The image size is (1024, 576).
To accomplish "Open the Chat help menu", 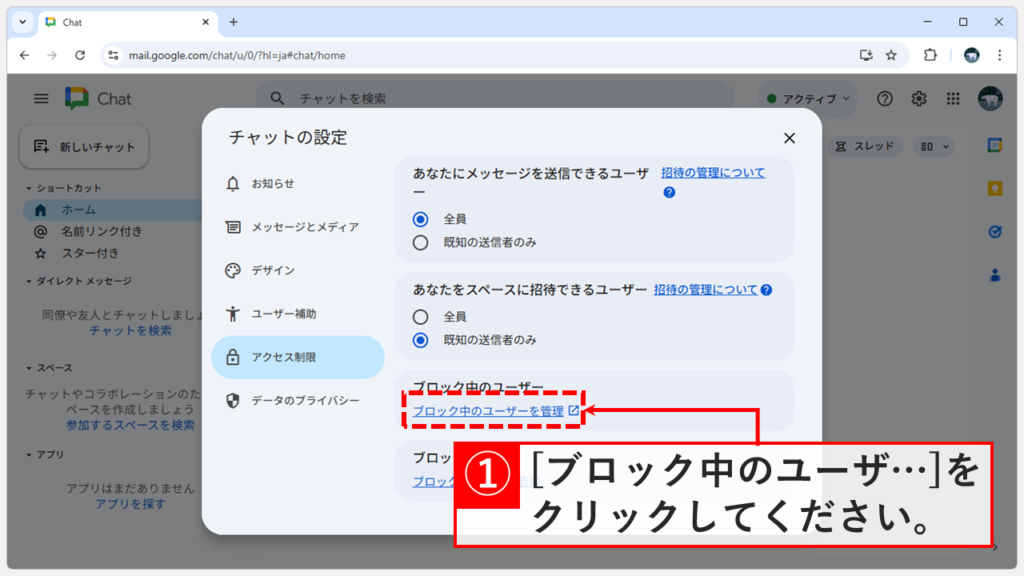I will tap(885, 98).
